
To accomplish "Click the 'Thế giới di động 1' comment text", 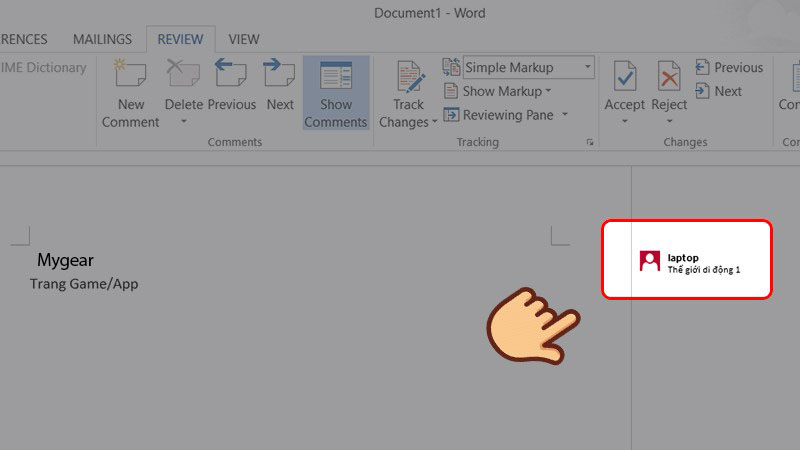I will click(x=704, y=270).
